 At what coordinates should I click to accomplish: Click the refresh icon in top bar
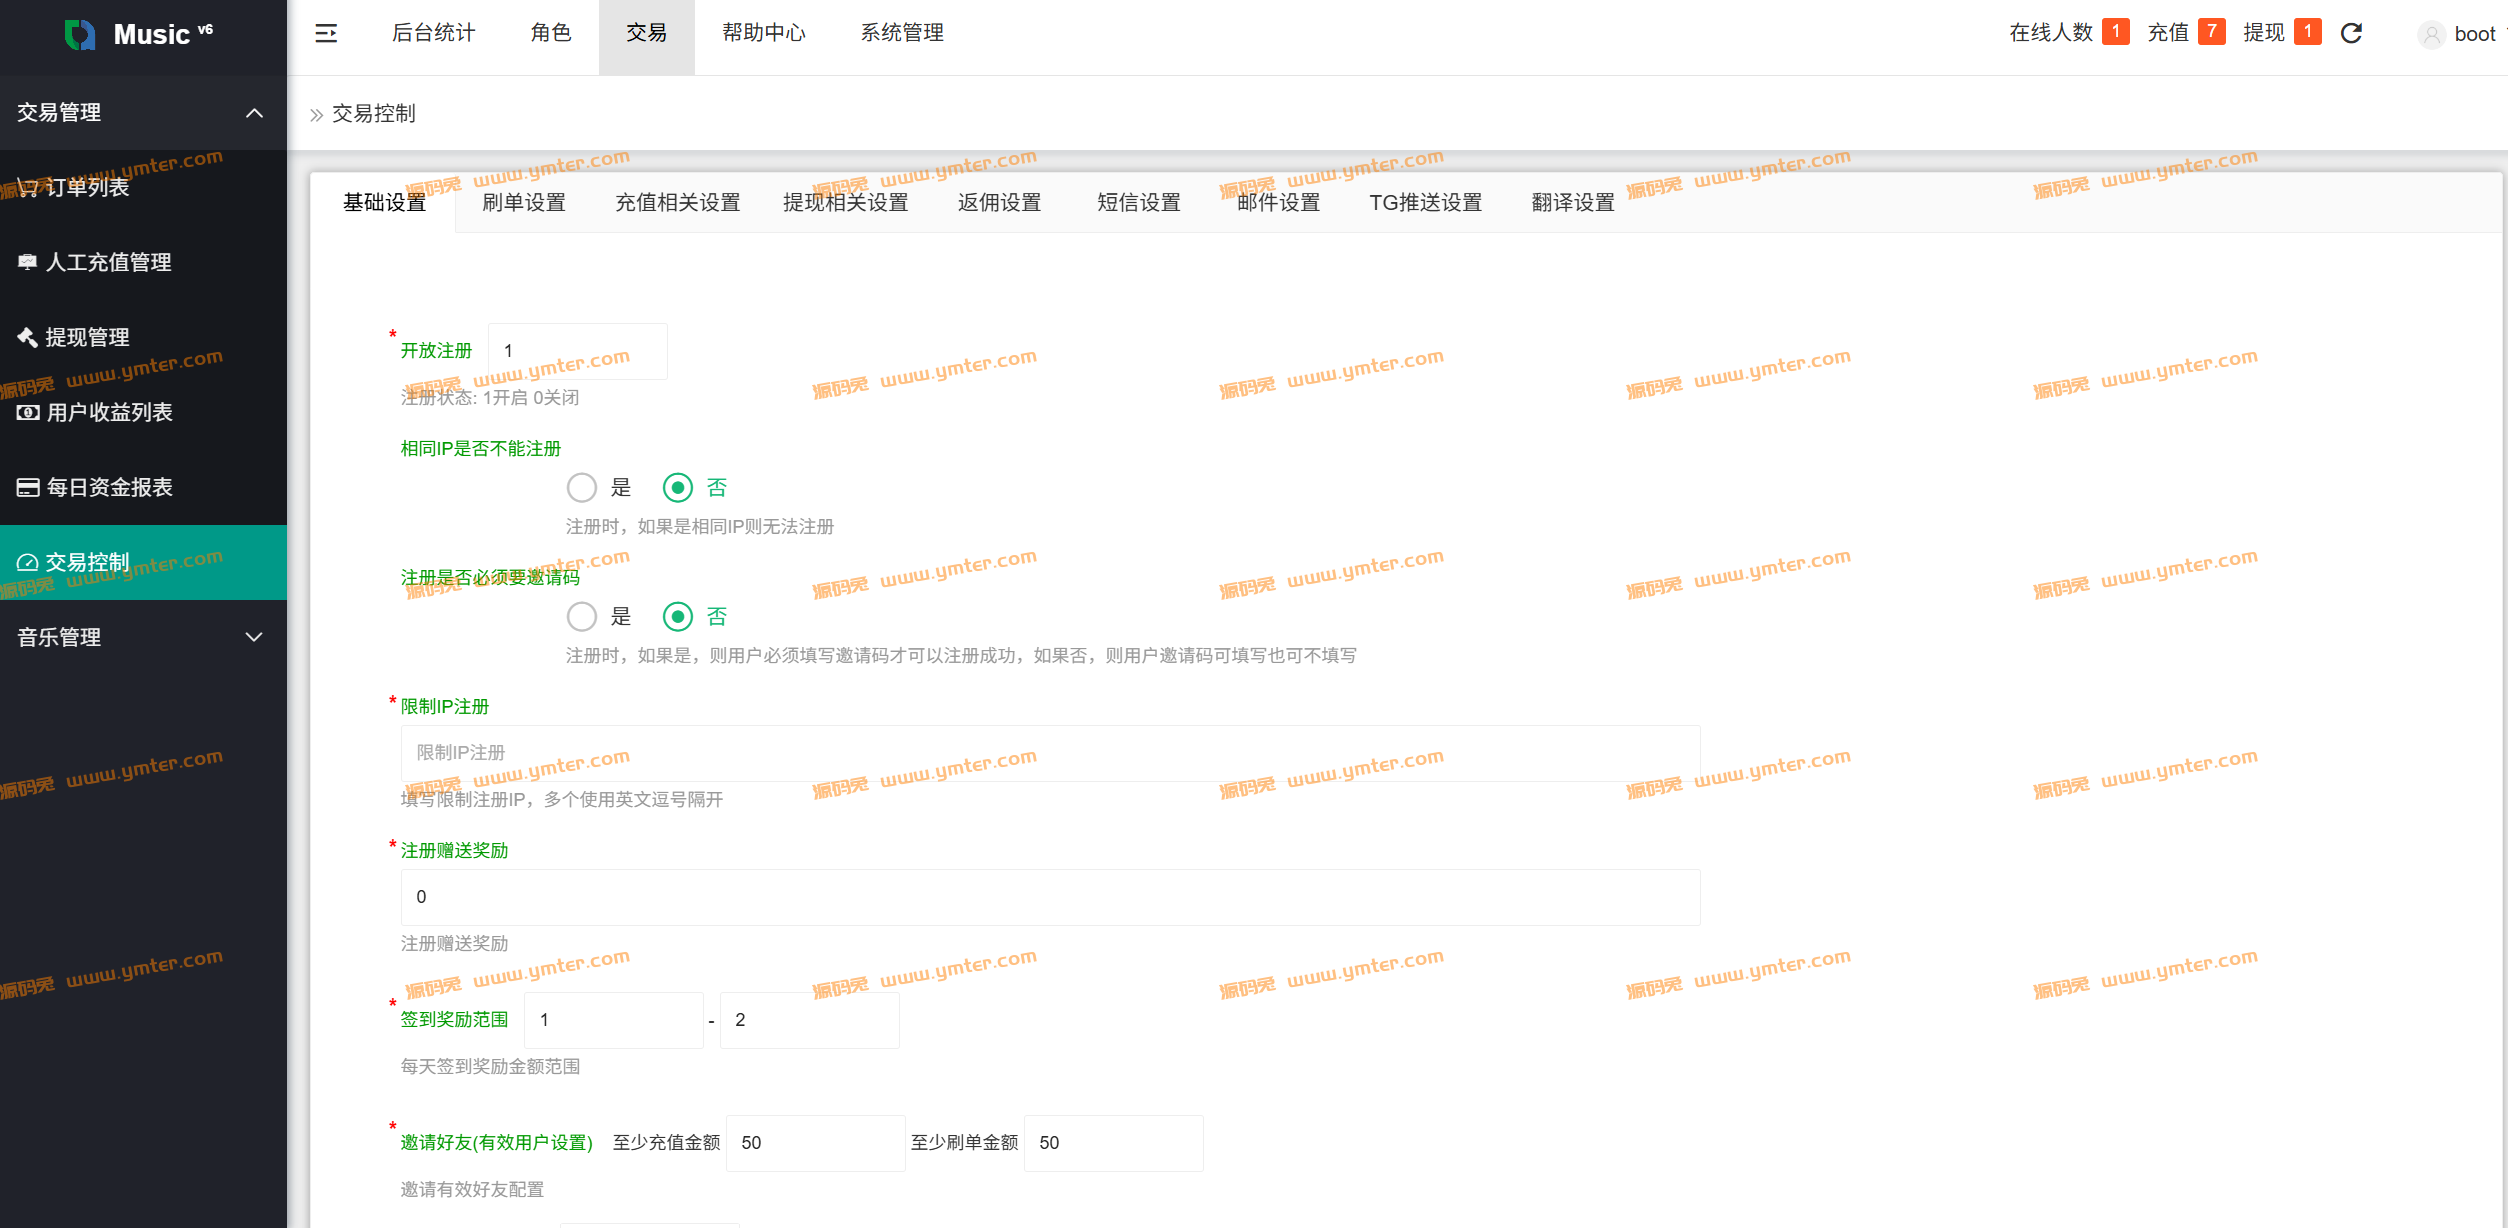pyautogui.click(x=2351, y=33)
